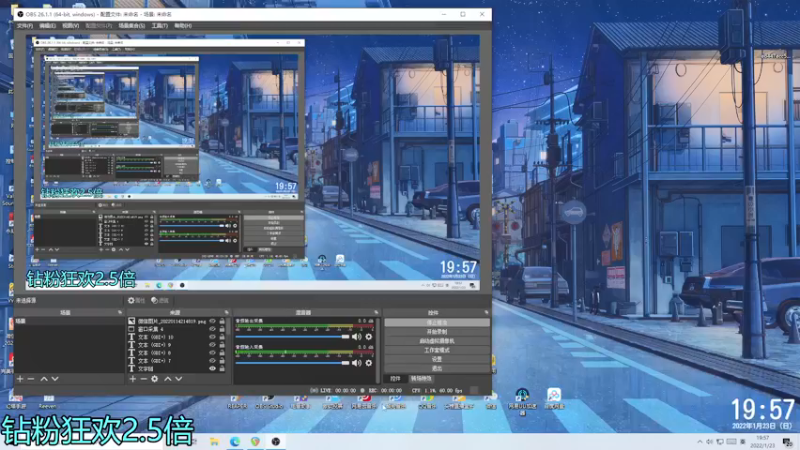Screen dimensions: 800x450
Task: Lock the 文本 (GDI+) 8 source
Action: coord(222,353)
